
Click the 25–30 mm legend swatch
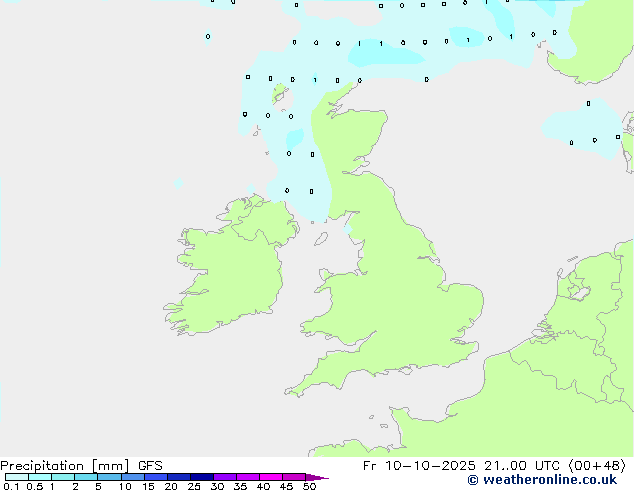click(x=202, y=477)
